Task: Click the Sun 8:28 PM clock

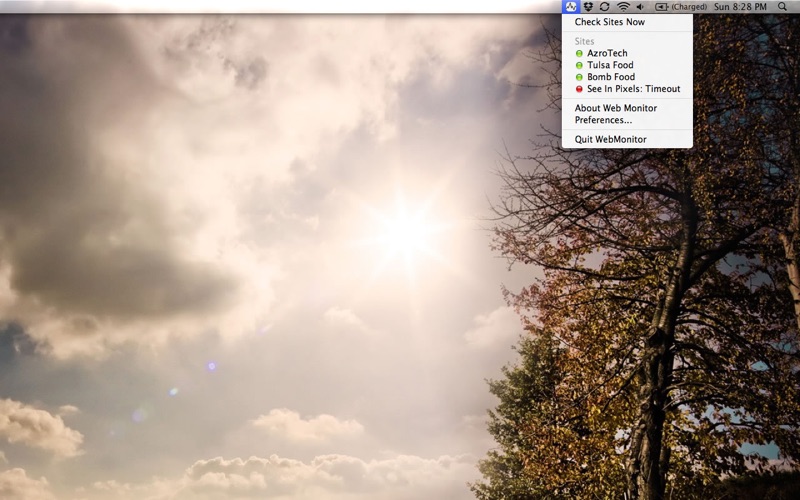Action: click(x=740, y=7)
